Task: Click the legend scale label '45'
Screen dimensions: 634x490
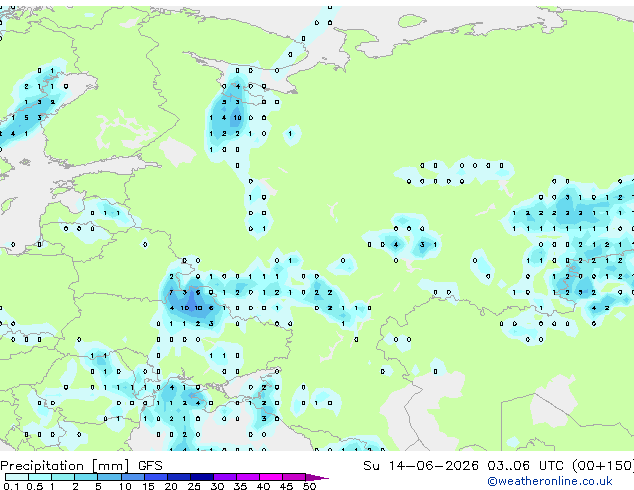Action: (x=286, y=486)
